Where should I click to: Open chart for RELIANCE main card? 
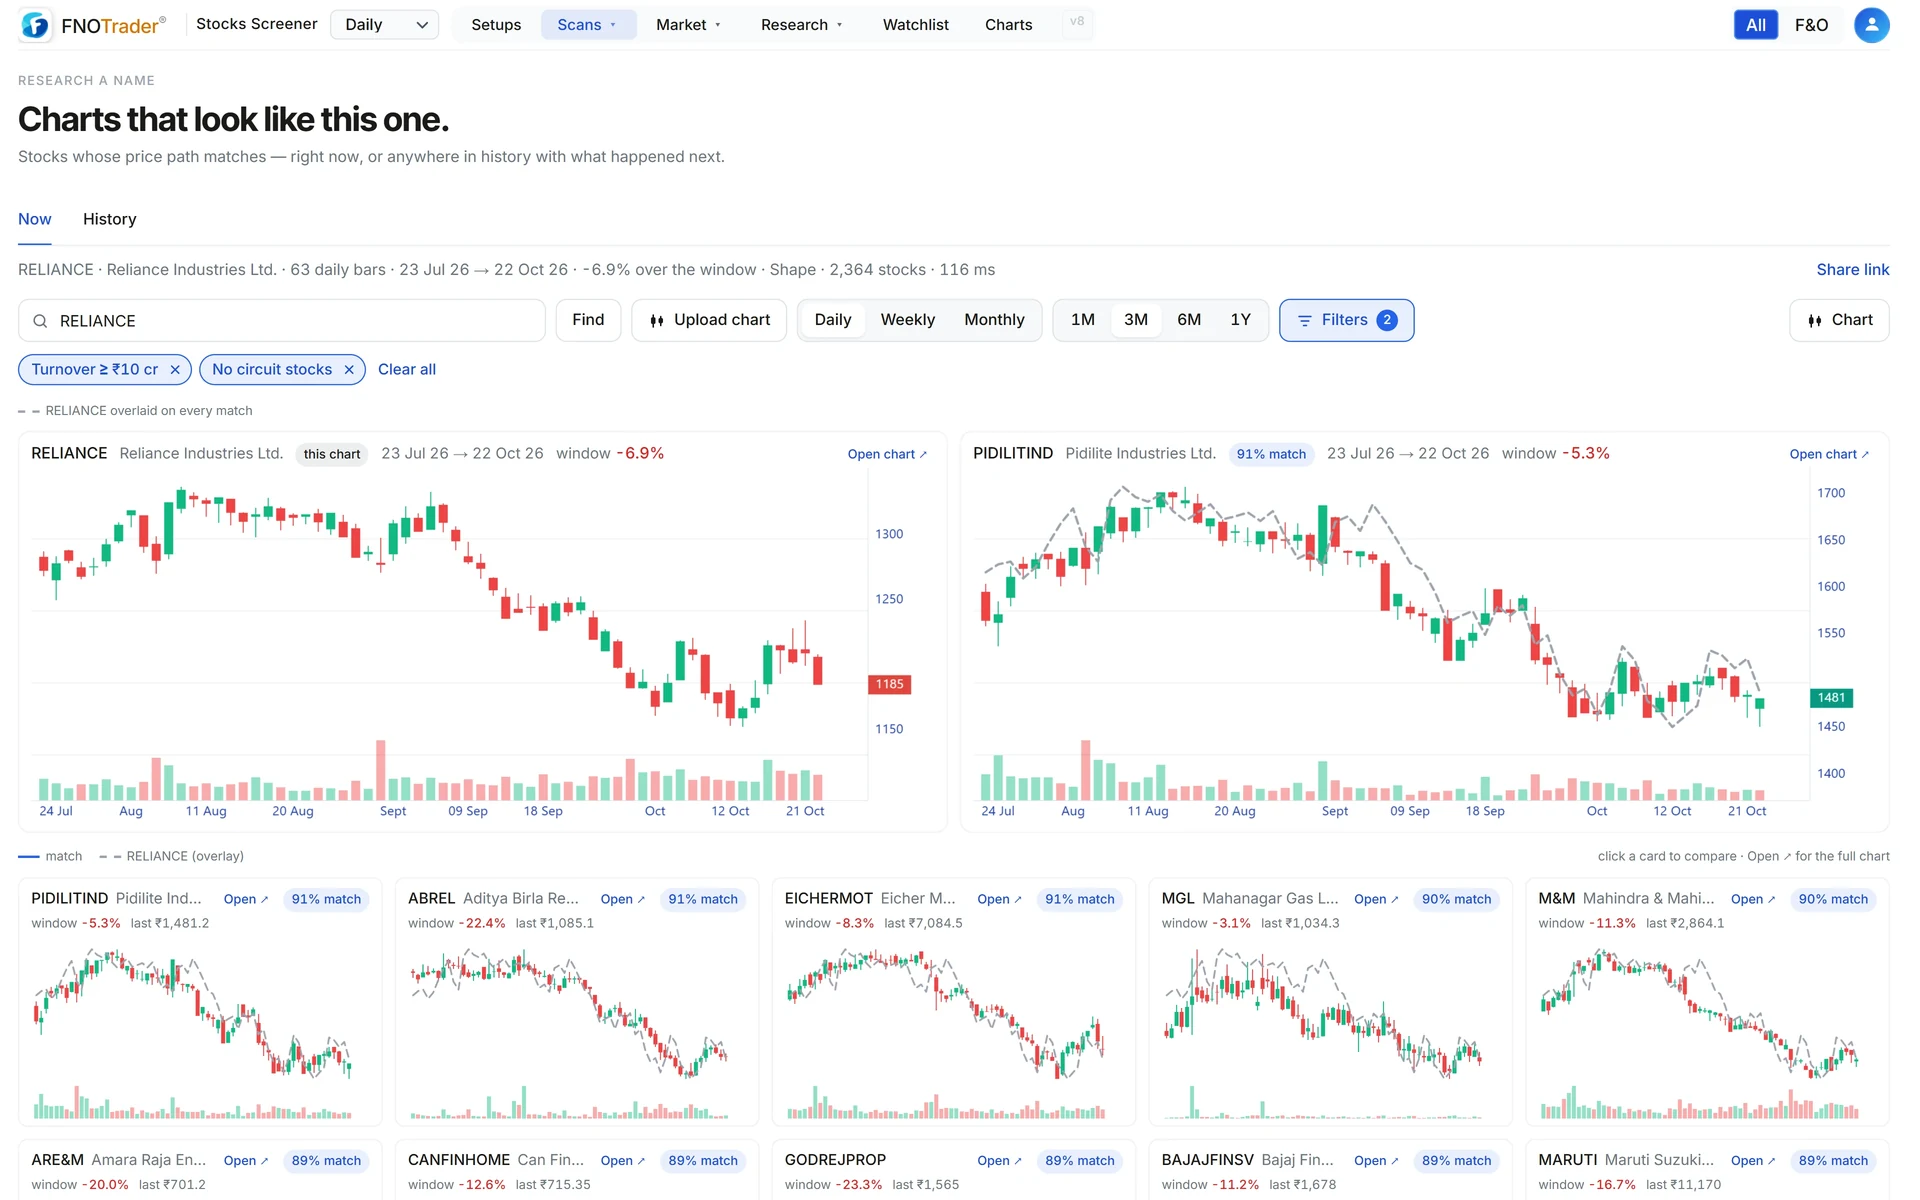point(887,454)
